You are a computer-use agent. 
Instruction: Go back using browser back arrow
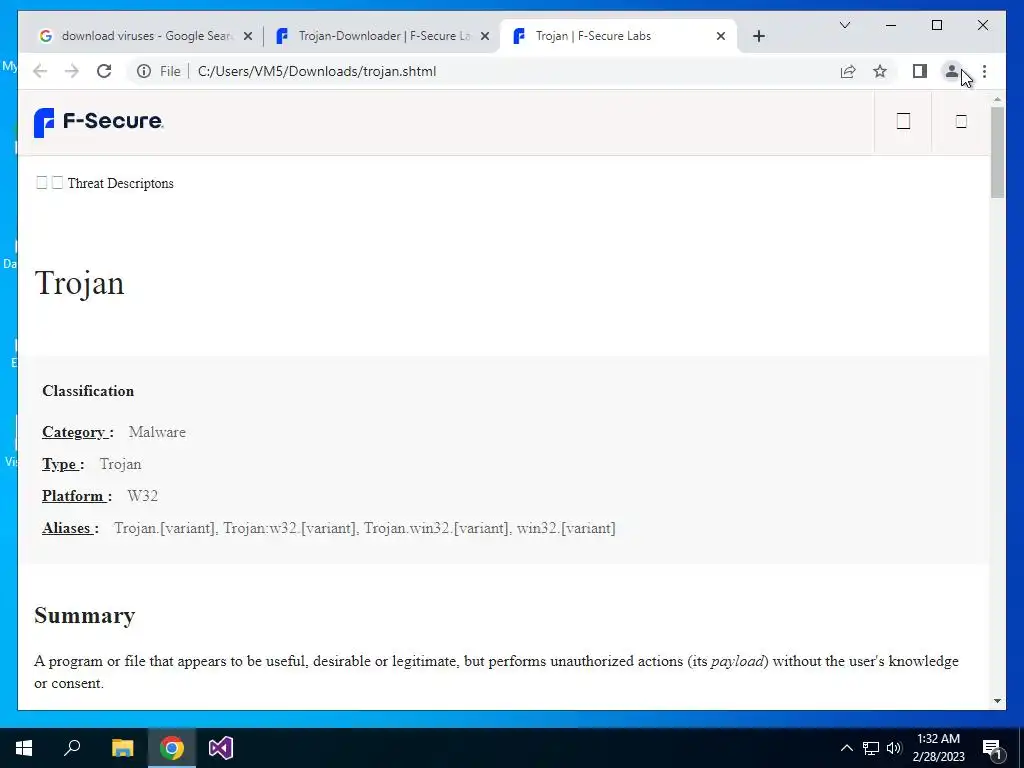click(40, 71)
